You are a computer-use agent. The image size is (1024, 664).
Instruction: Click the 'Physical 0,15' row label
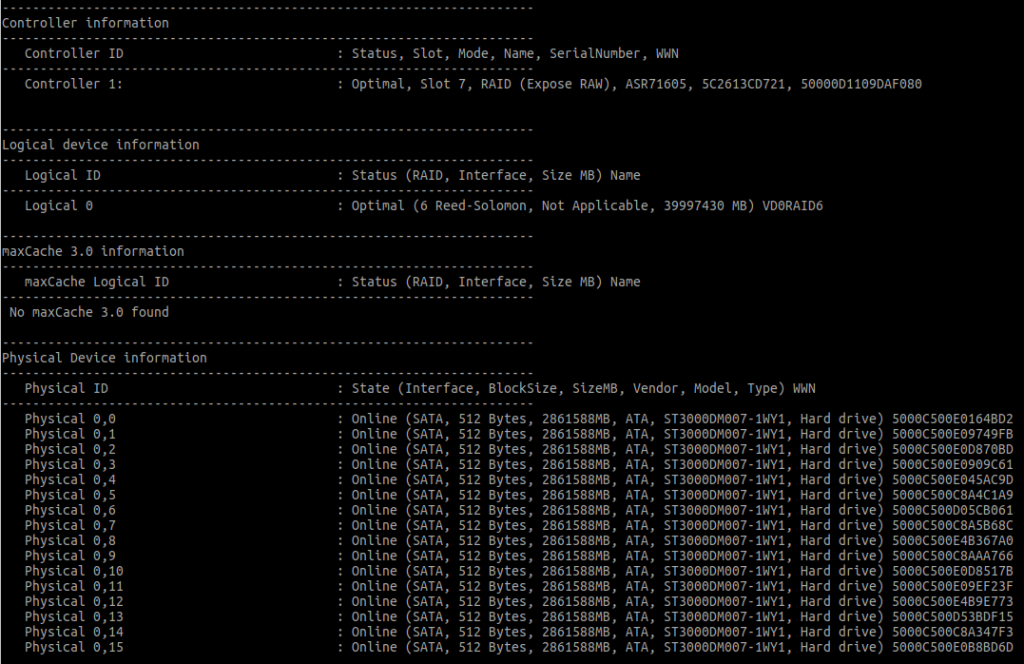(74, 647)
